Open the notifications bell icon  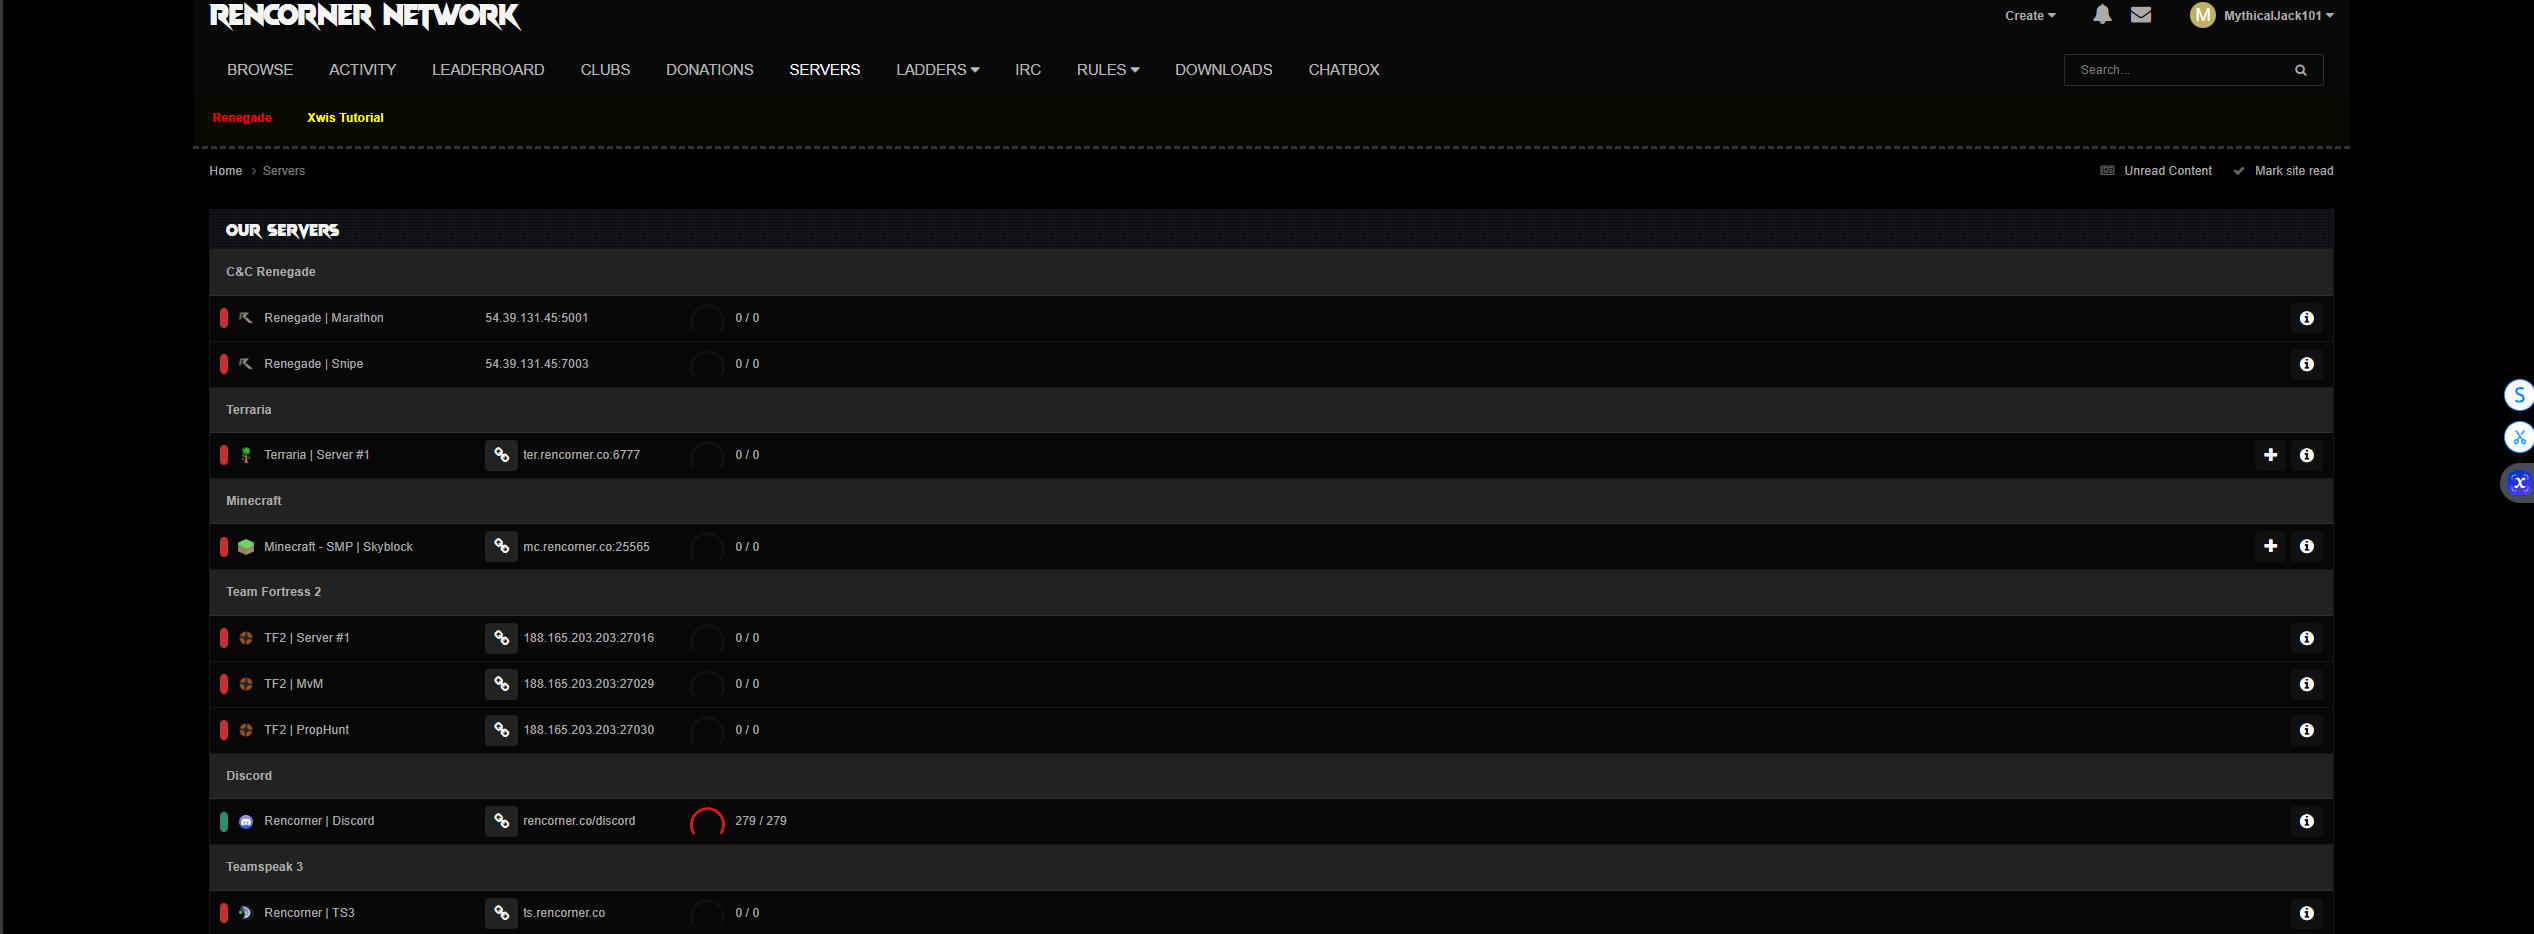2102,15
